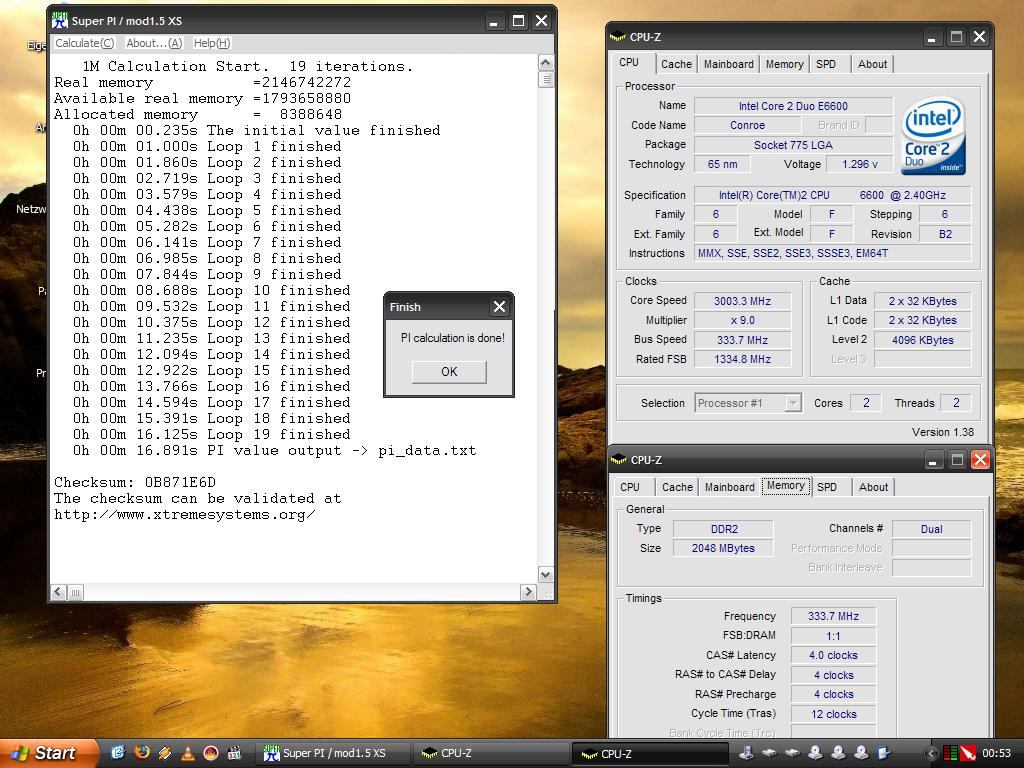1024x768 pixels.
Task: Click the Cycle Time (Tras) value '12 clocks'
Action: click(833, 714)
